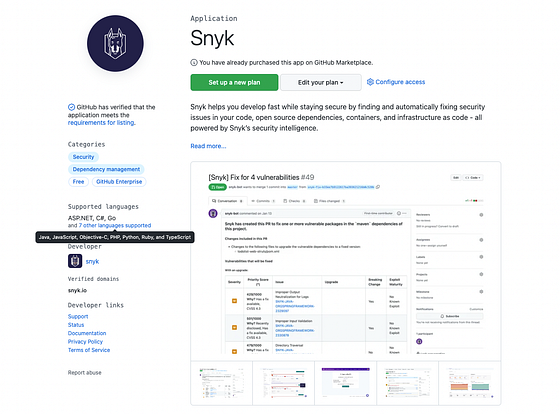Screen dimensions: 560x414
Task: Select the first screenshot thumbnail
Action: [x=222, y=383]
